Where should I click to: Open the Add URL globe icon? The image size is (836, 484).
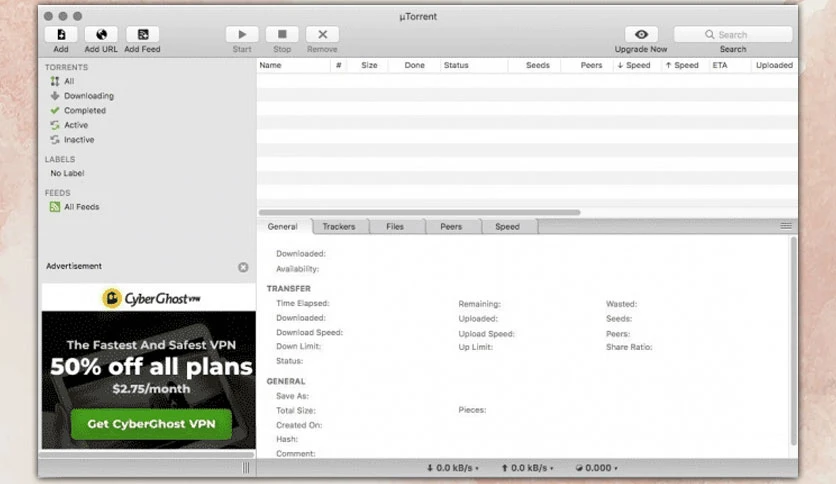[101, 35]
